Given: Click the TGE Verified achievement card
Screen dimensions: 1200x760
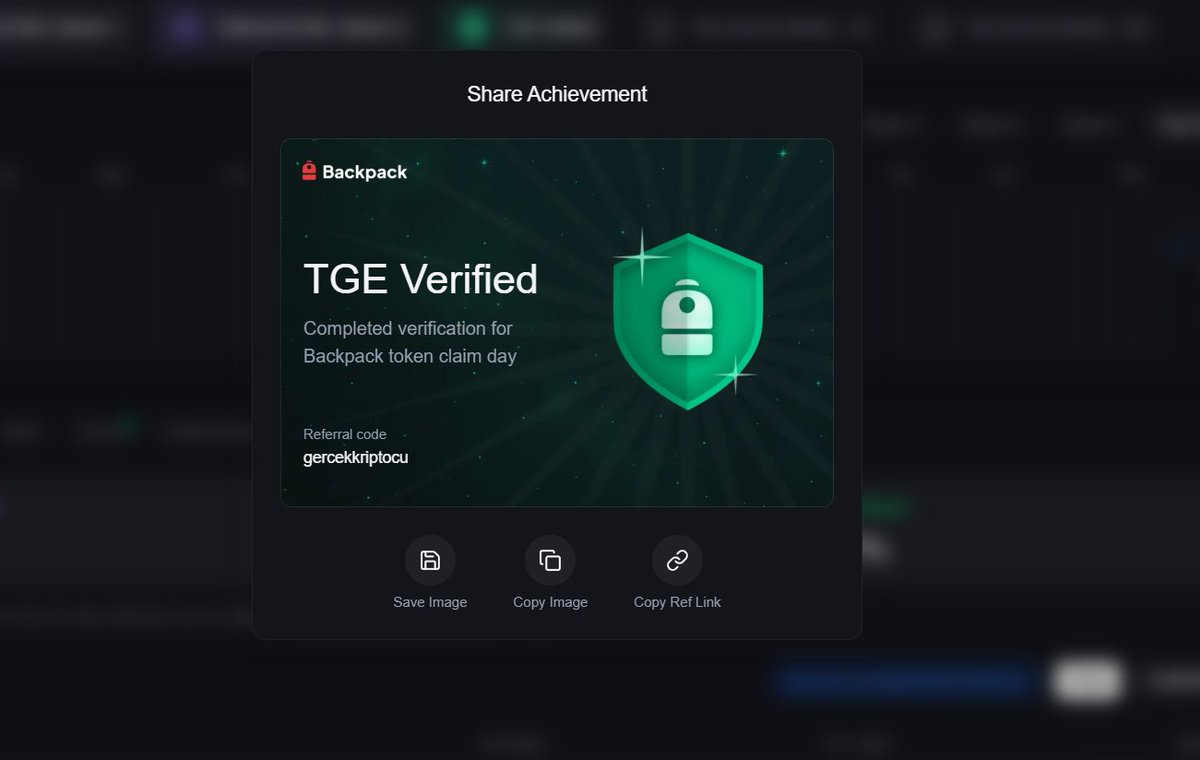Looking at the screenshot, I should tap(557, 321).
